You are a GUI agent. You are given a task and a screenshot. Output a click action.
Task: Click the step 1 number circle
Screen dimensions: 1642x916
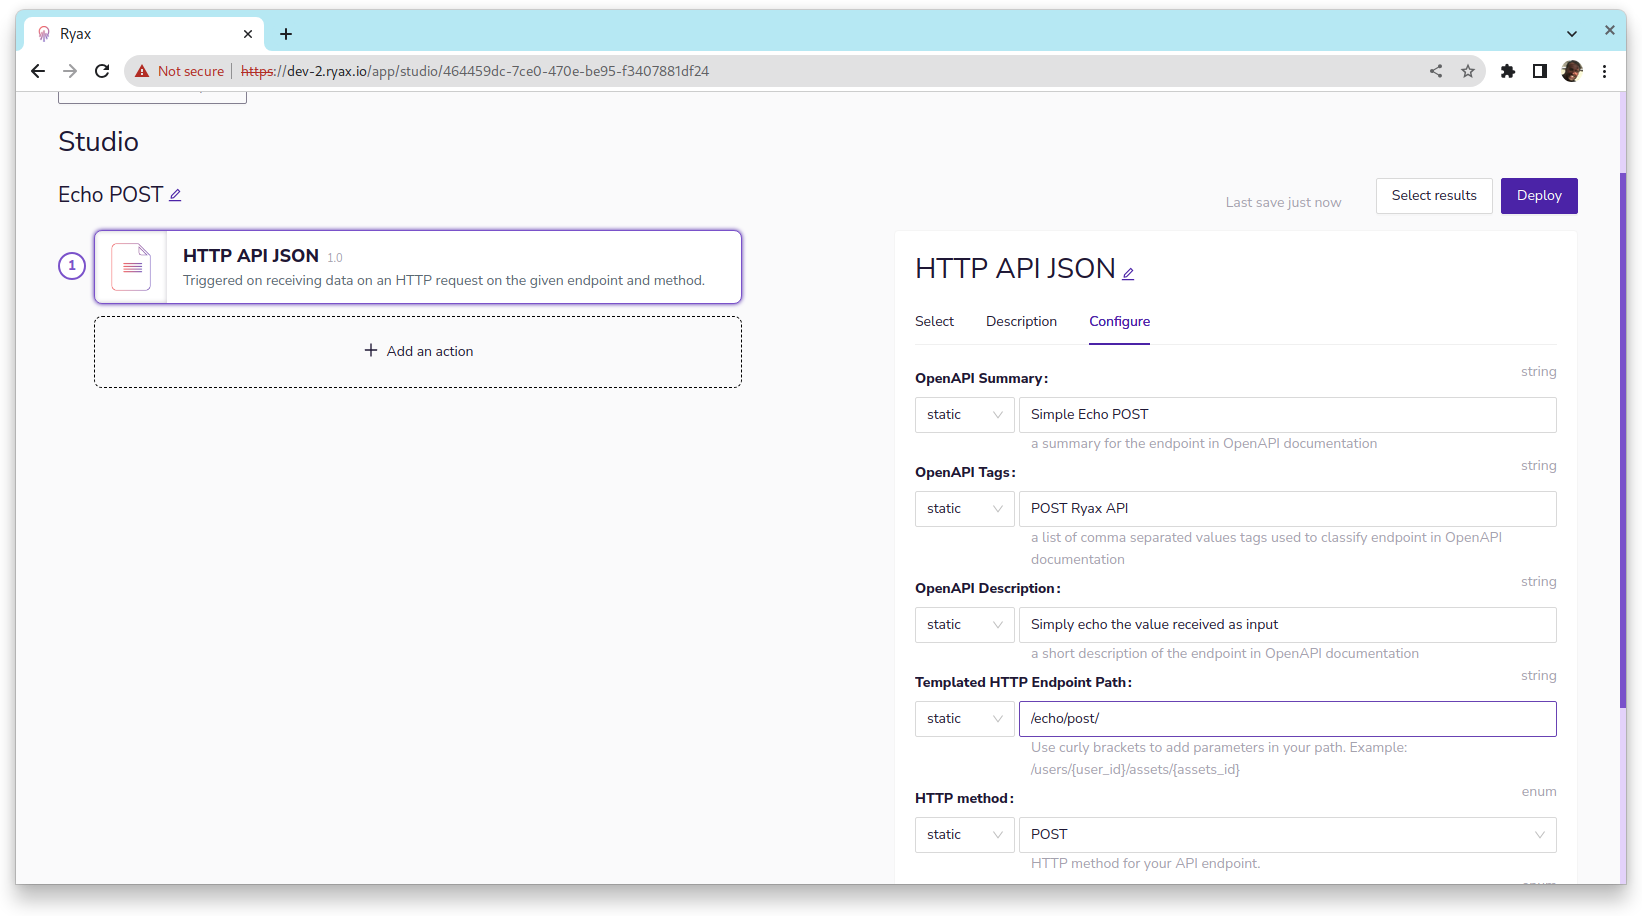pos(71,266)
